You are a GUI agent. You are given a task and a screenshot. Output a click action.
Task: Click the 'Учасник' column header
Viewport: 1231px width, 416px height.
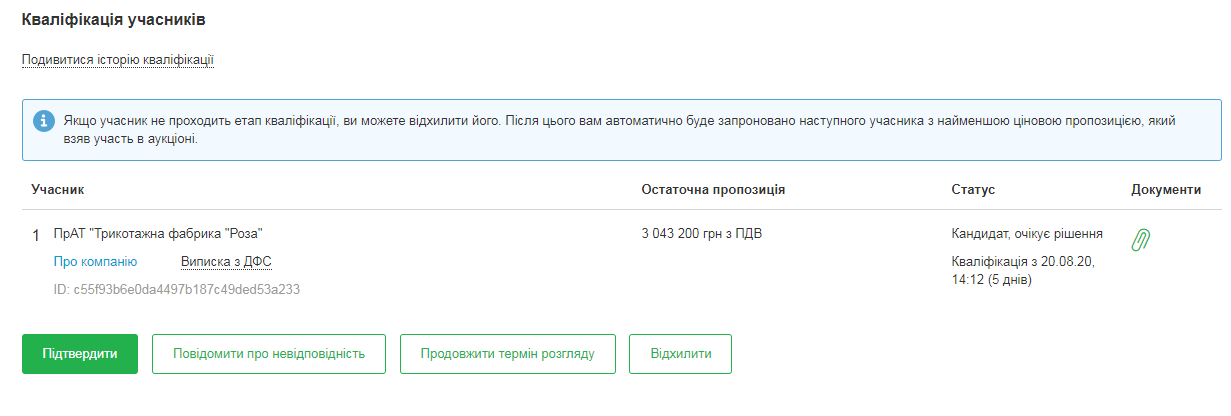point(58,190)
